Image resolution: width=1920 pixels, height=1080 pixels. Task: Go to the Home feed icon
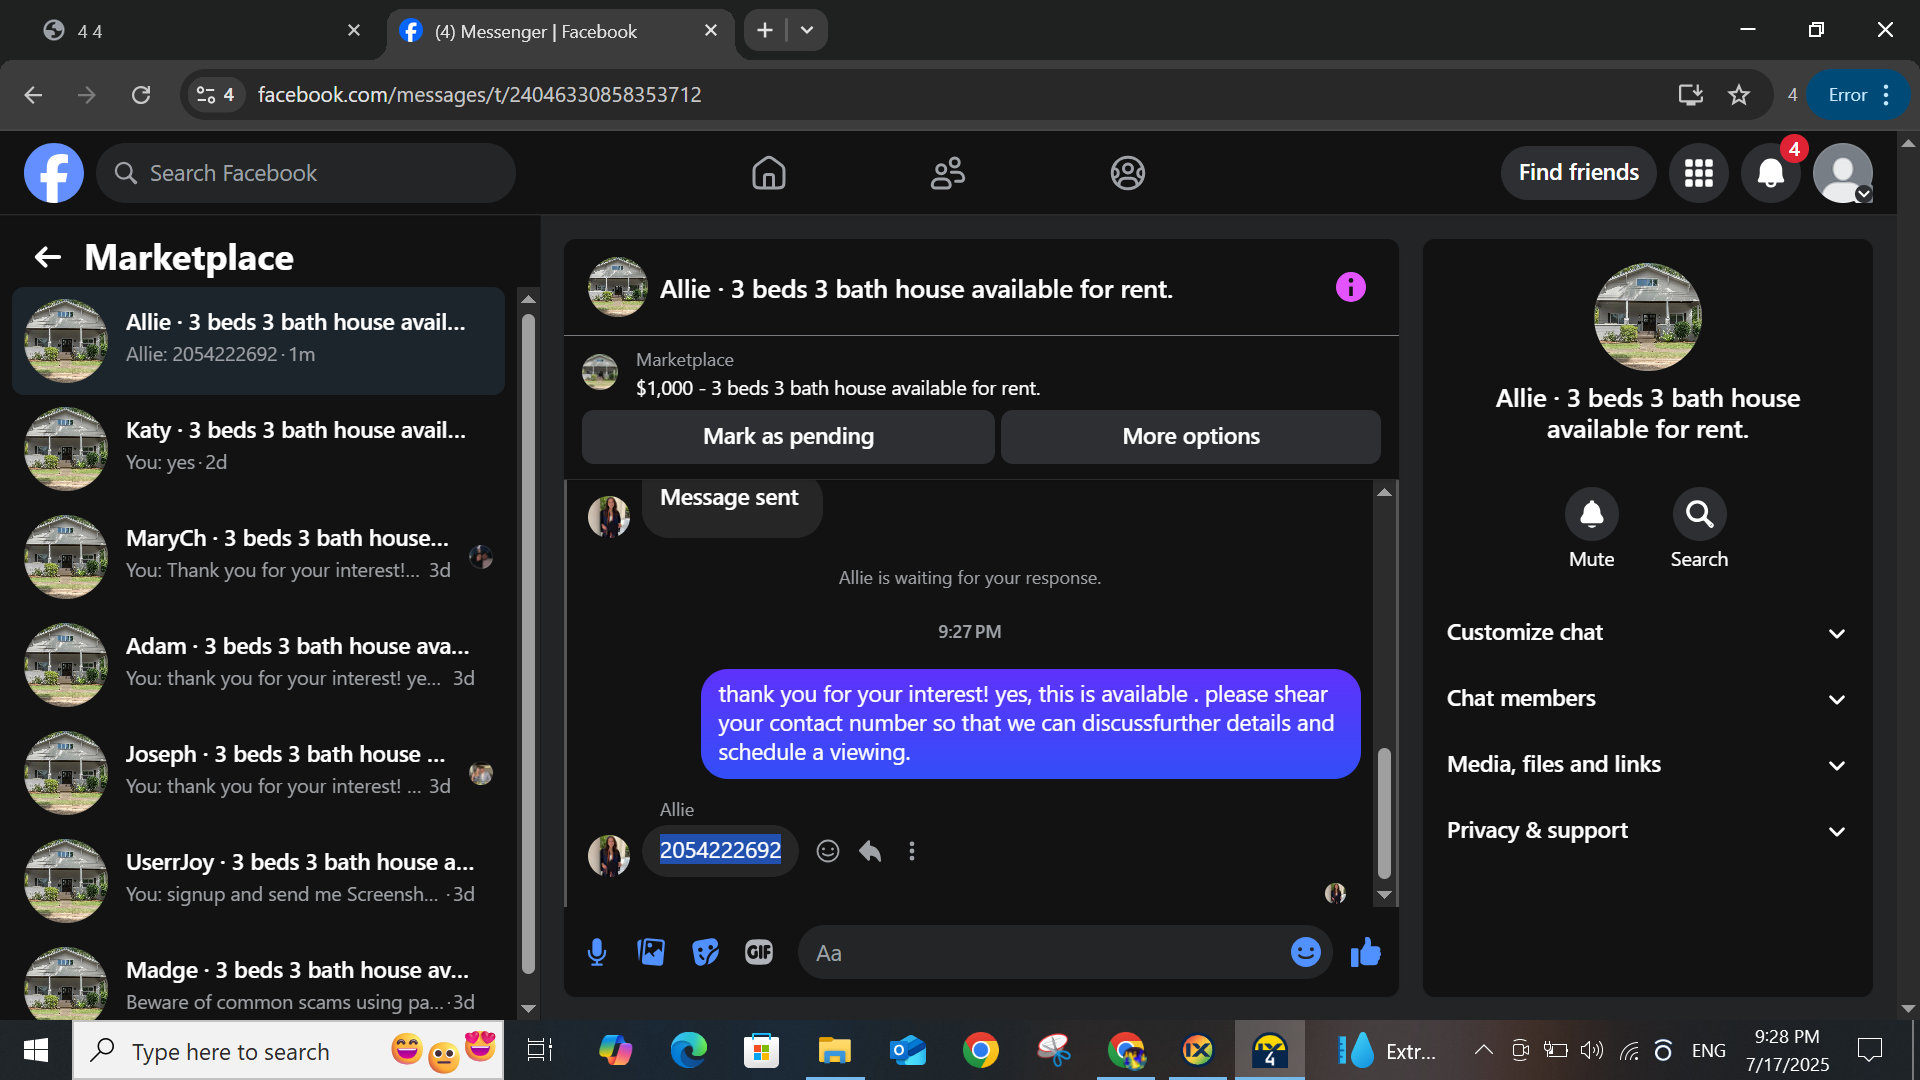click(x=768, y=173)
